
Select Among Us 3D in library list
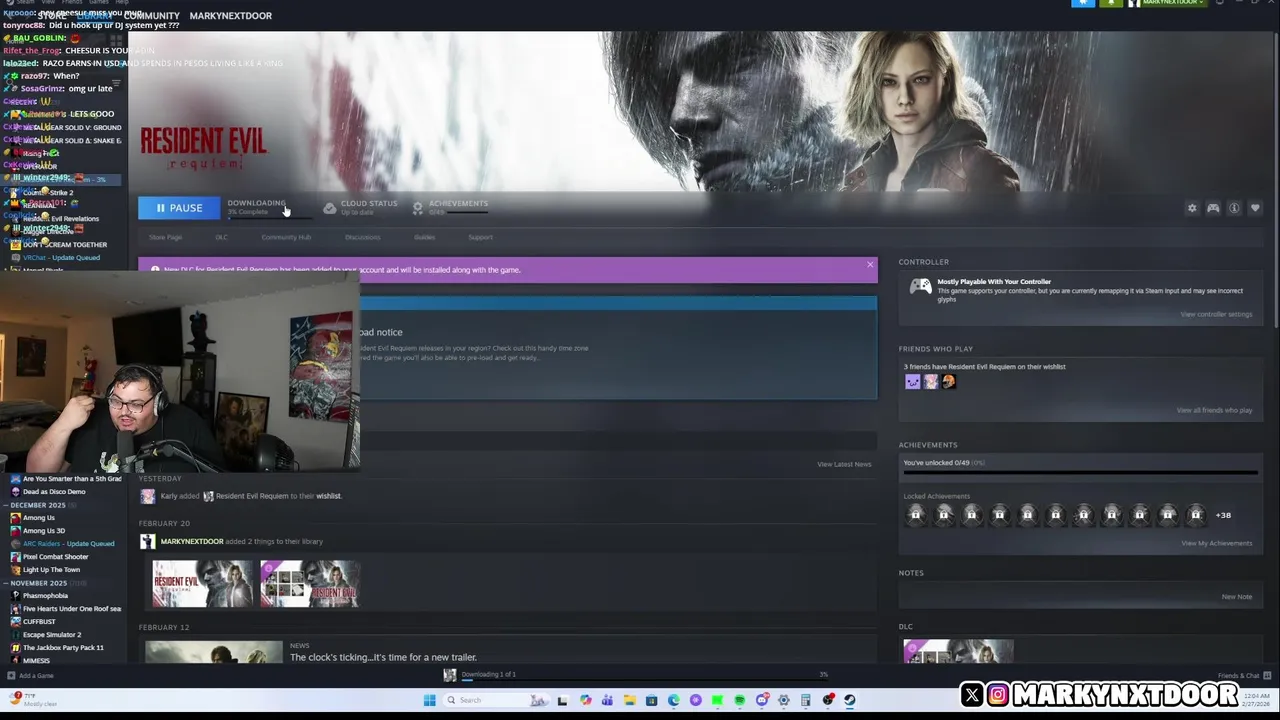(43, 531)
